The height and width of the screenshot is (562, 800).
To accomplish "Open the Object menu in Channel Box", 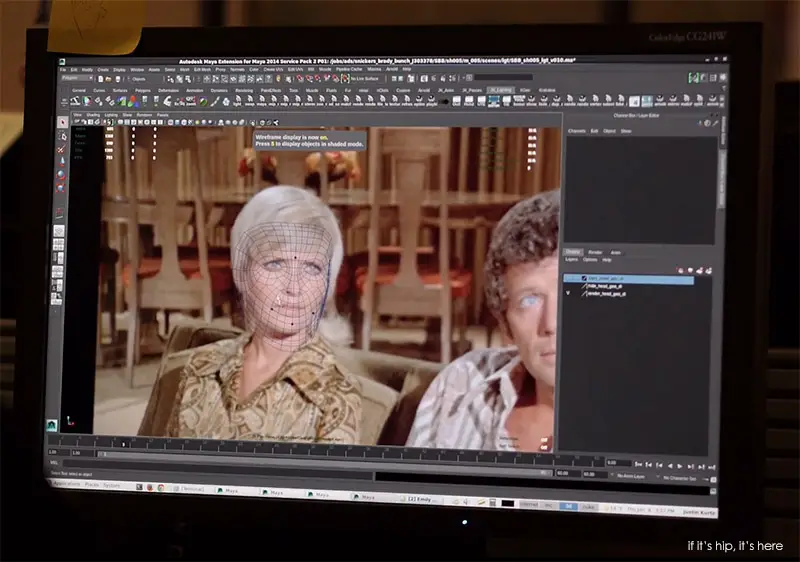I will click(609, 131).
